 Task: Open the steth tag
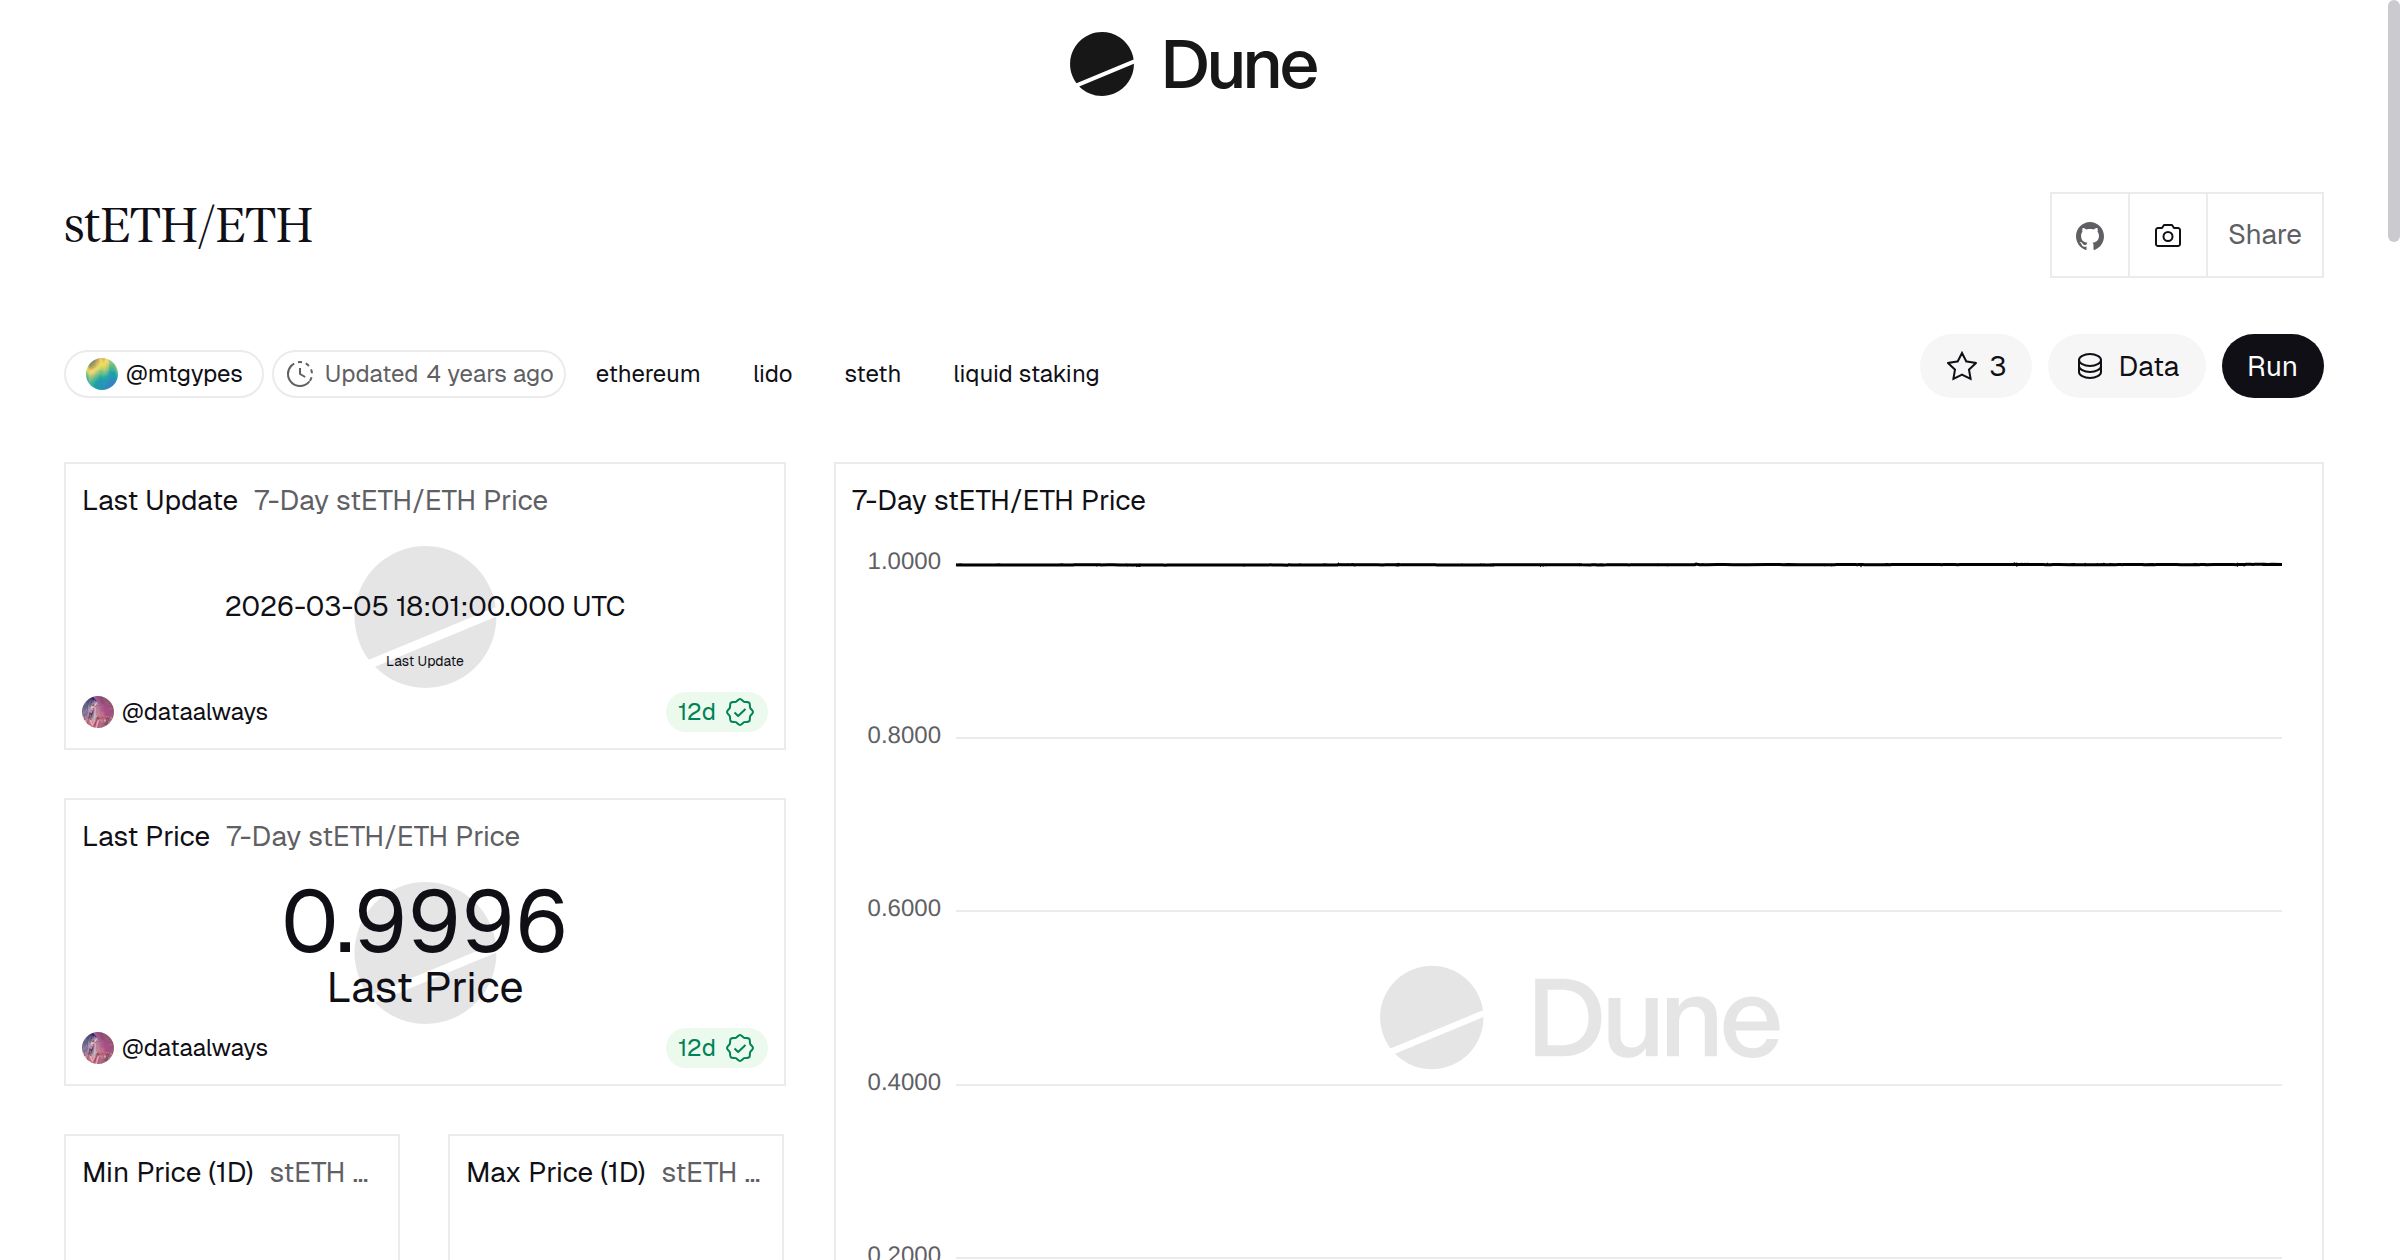click(872, 373)
